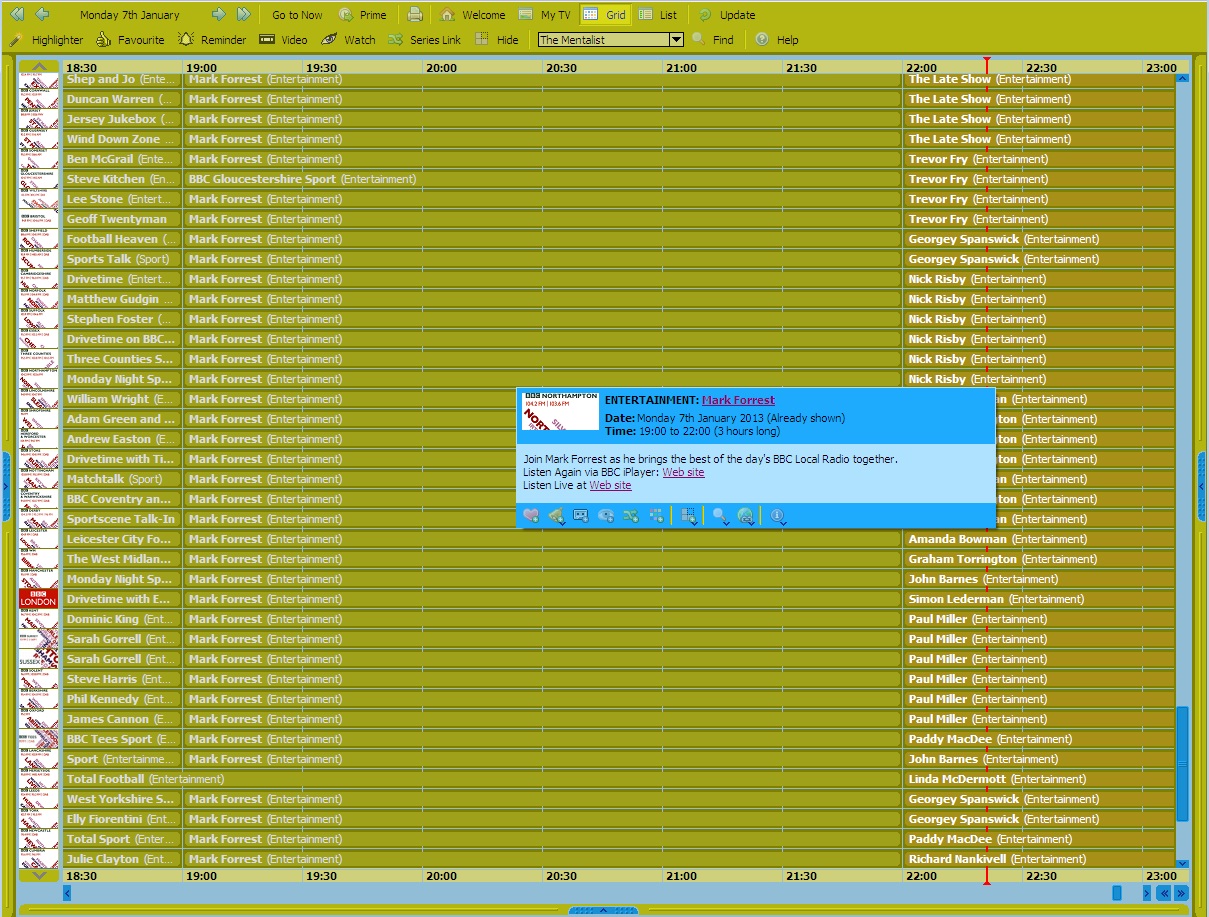Image resolution: width=1209 pixels, height=917 pixels.
Task: Select the Grid view
Action: click(605, 15)
